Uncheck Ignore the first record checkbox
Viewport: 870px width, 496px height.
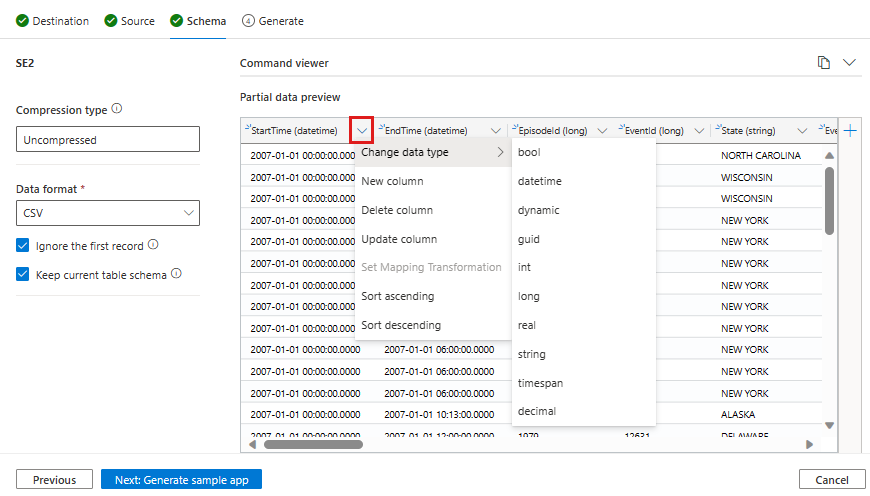click(x=23, y=246)
